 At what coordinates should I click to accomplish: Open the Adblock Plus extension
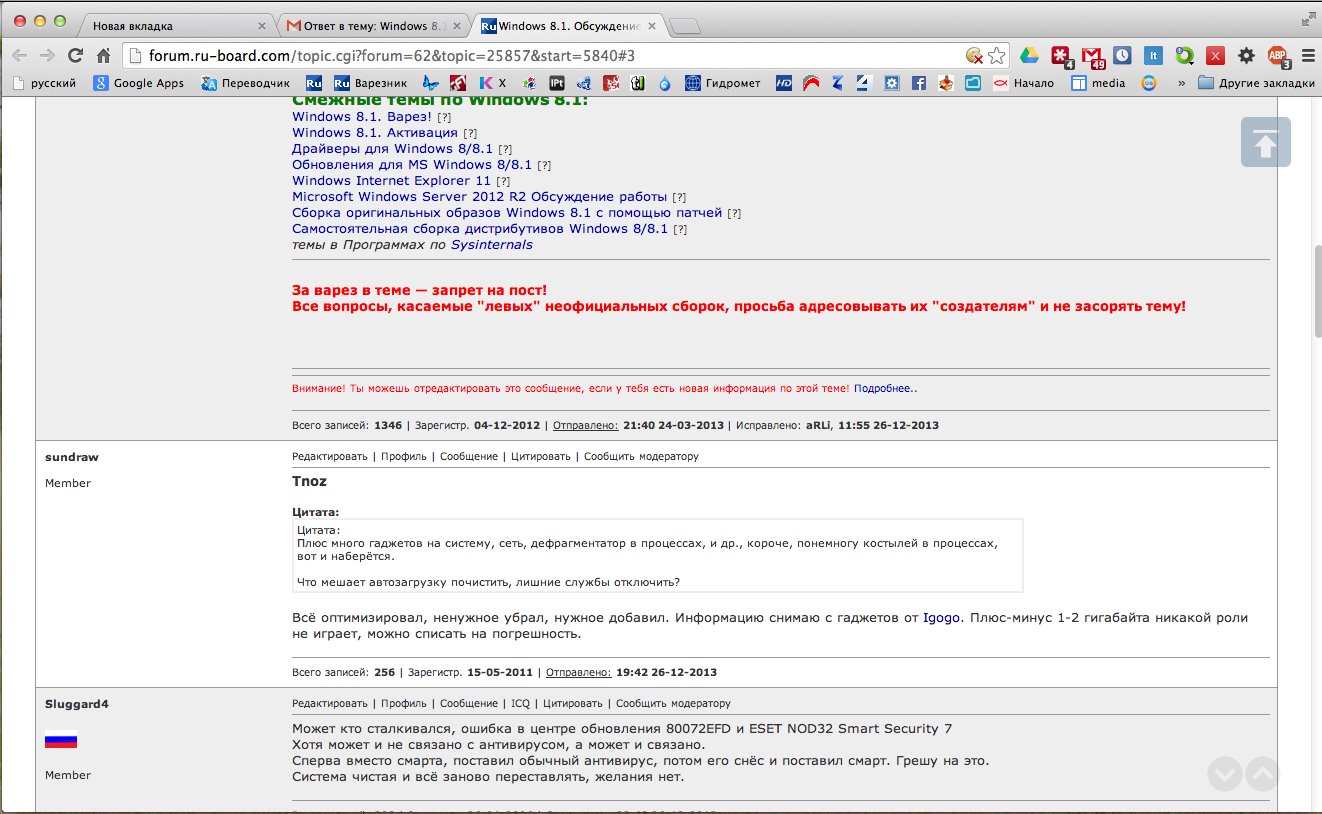(x=1277, y=56)
